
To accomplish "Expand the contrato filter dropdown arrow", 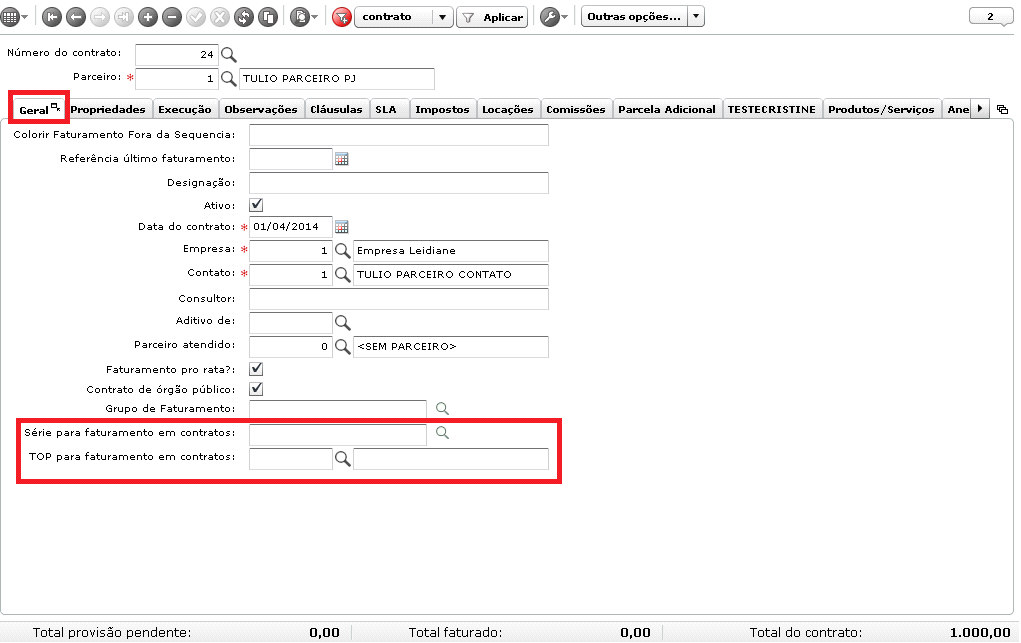I will 443,17.
